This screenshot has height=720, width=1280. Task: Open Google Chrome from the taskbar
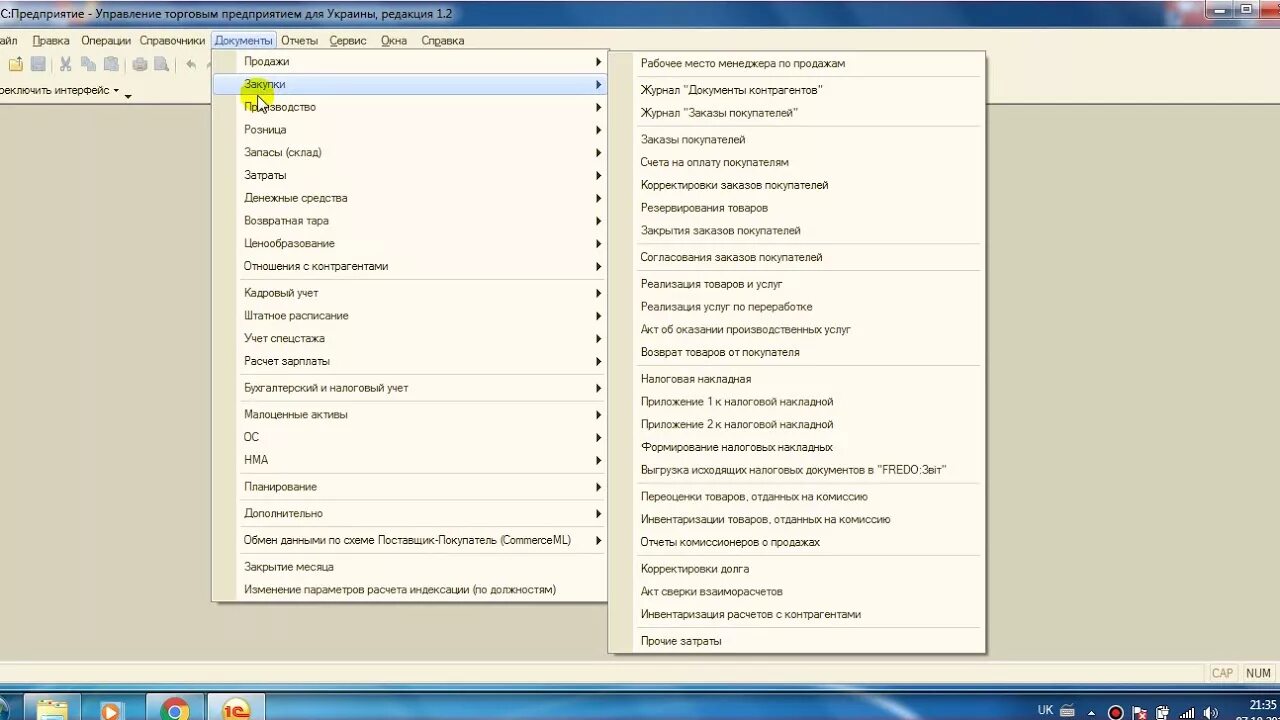point(174,708)
